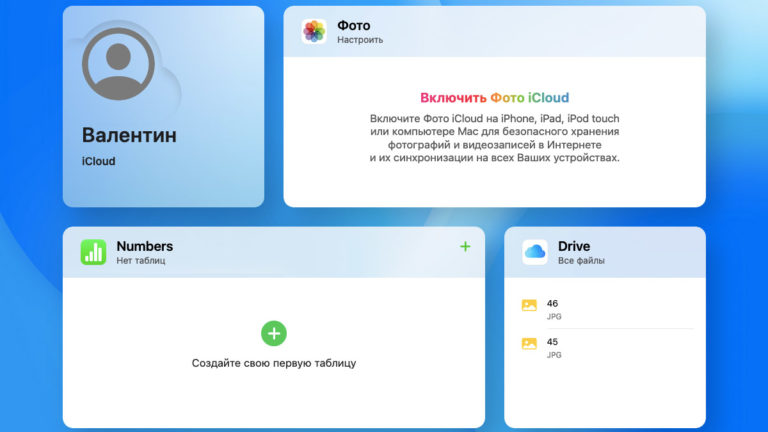This screenshot has height=432, width=768.
Task: Click the "Включить Фото iCloud" heading
Action: (494, 98)
